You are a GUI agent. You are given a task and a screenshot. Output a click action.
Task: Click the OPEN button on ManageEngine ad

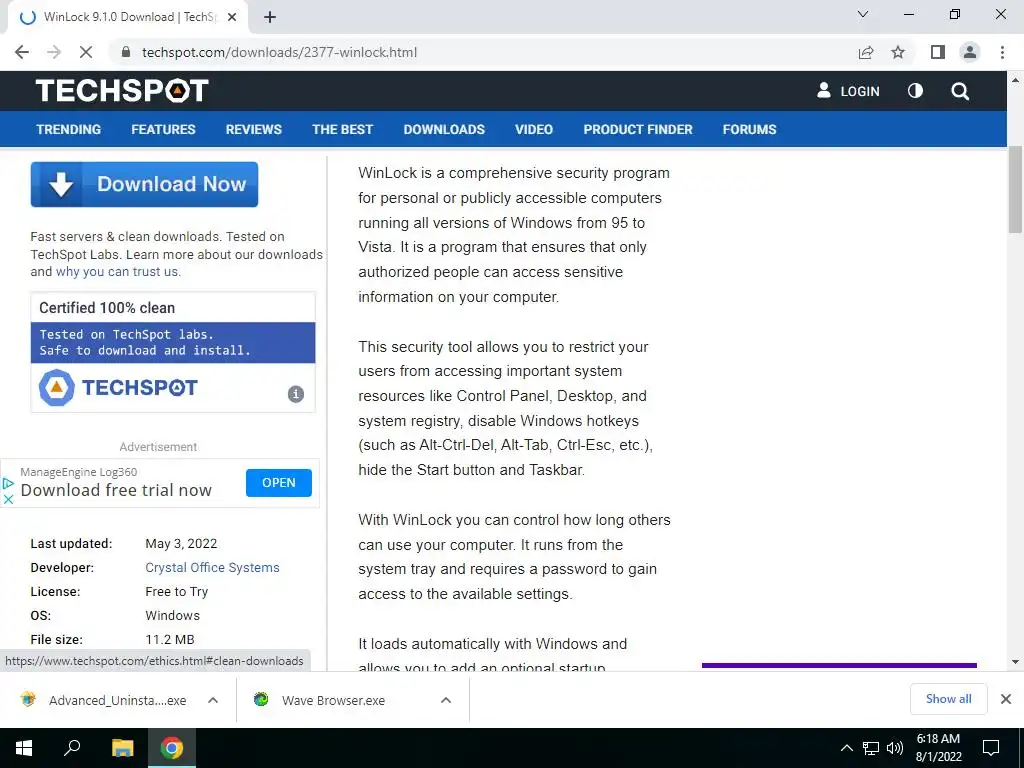click(279, 483)
